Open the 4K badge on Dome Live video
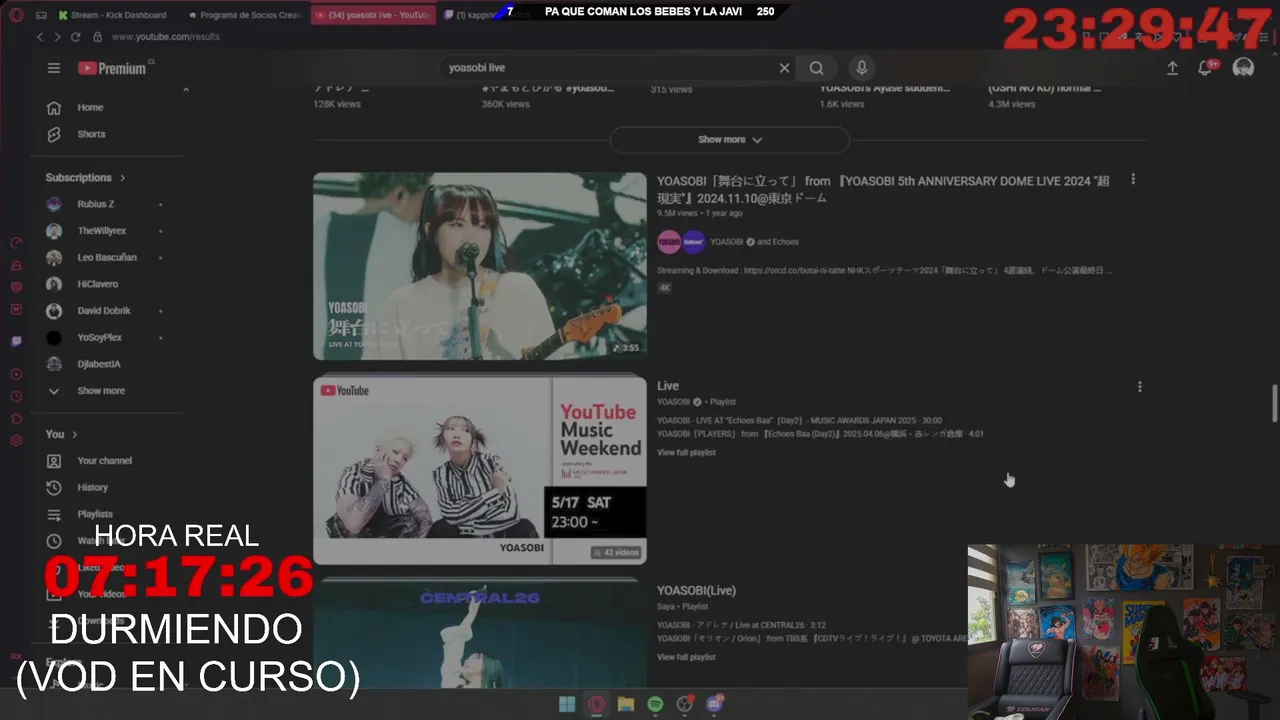Viewport: 1280px width, 720px height. (665, 288)
